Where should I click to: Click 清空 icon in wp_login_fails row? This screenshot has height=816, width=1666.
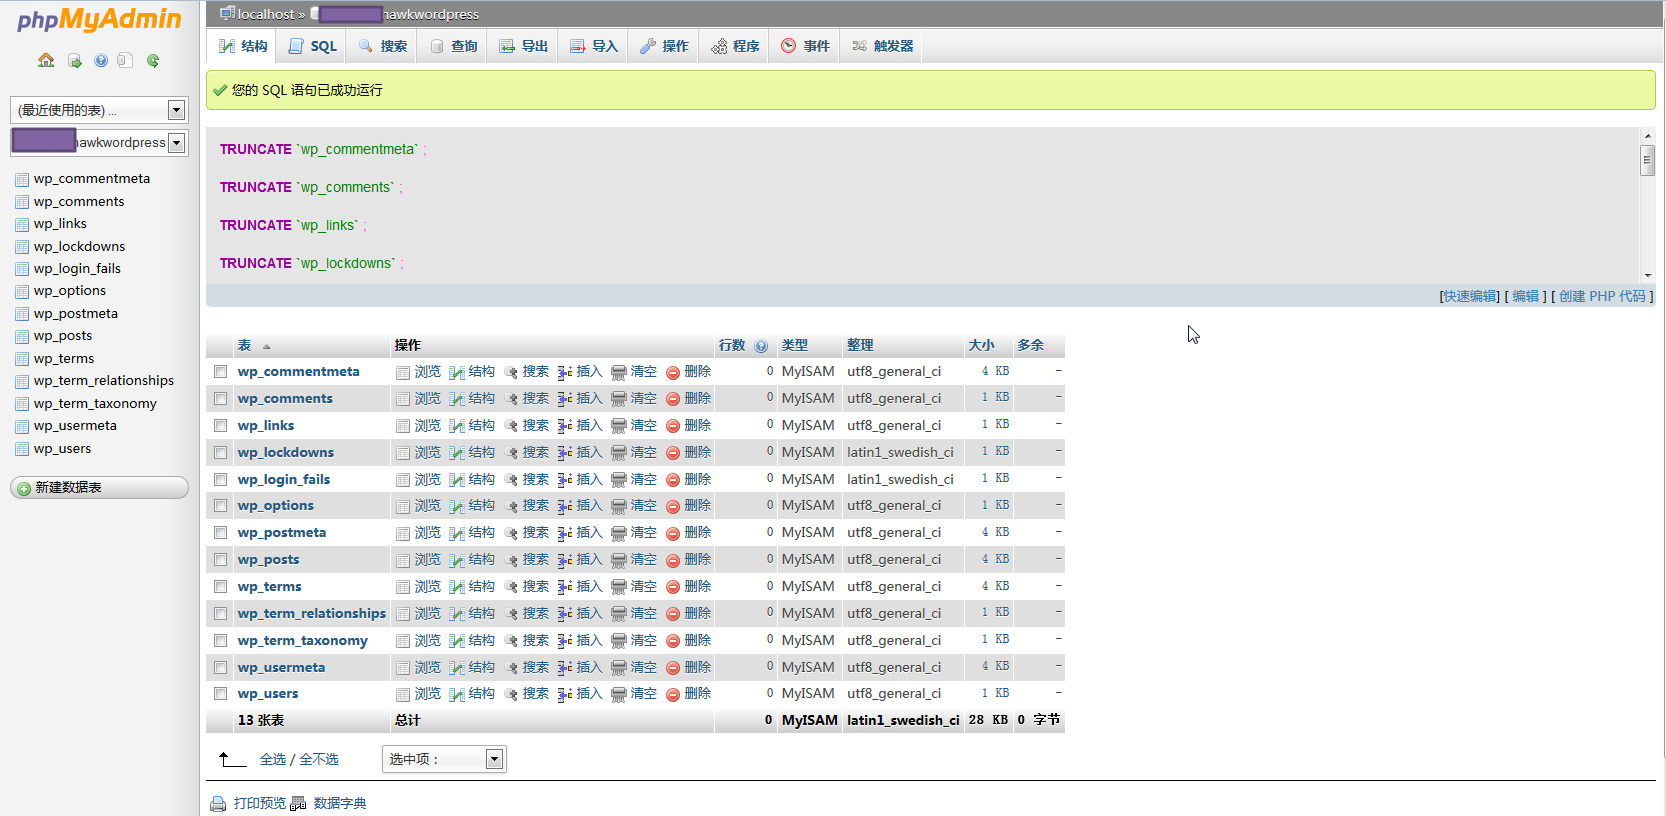[619, 480]
